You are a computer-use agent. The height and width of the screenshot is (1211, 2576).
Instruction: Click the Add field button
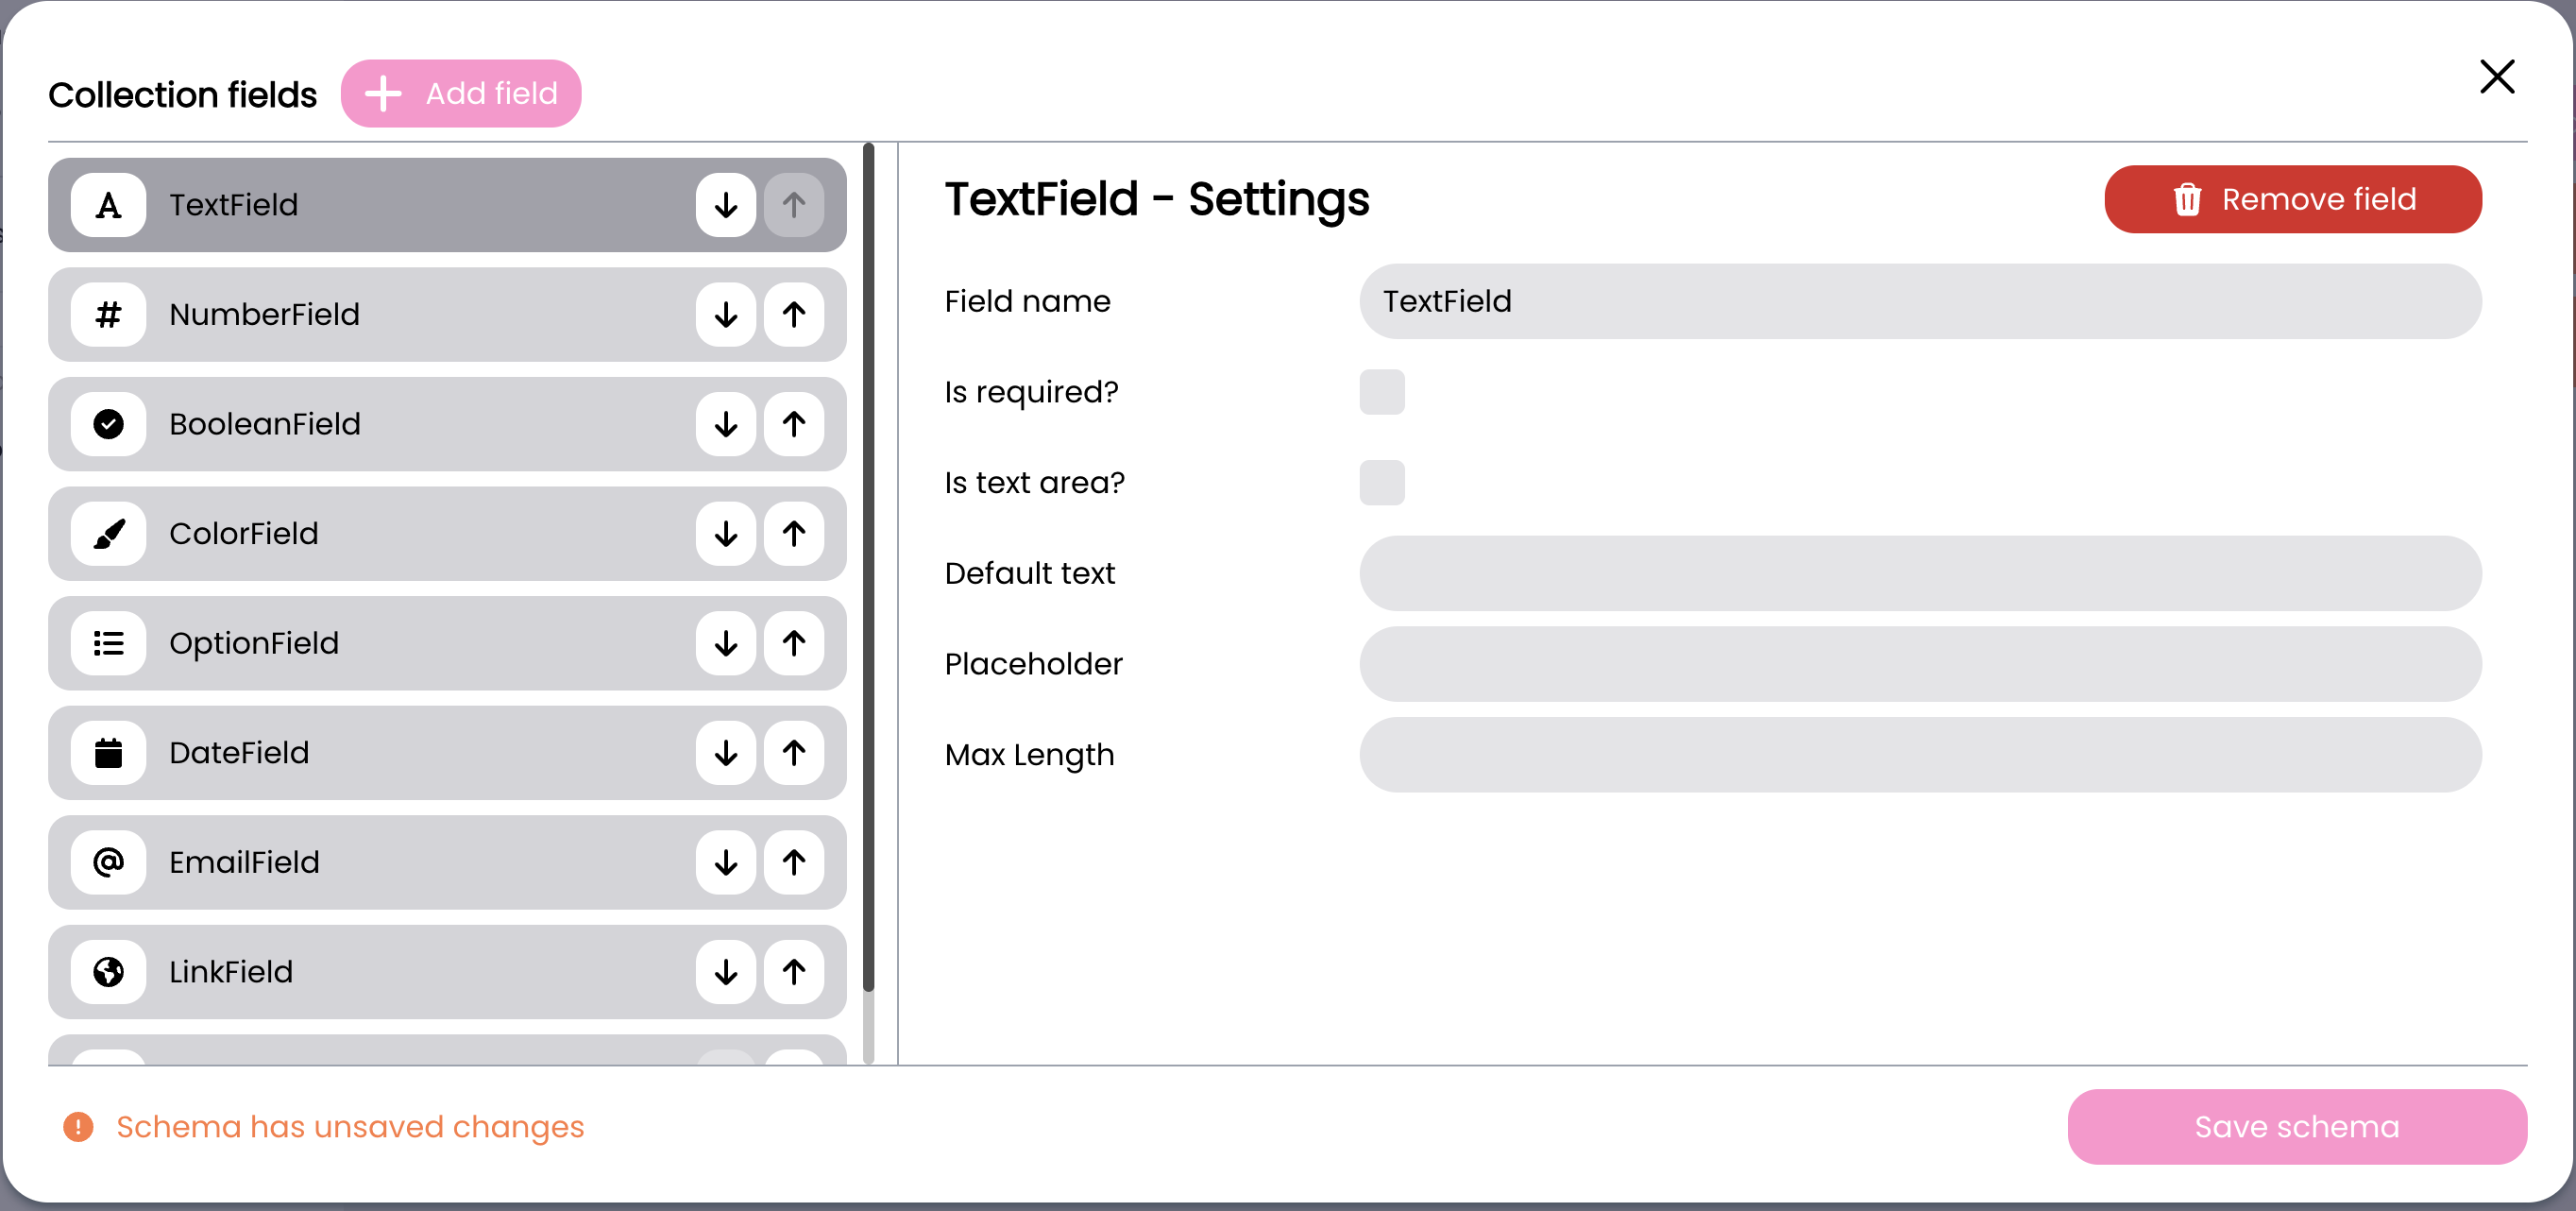461,94
